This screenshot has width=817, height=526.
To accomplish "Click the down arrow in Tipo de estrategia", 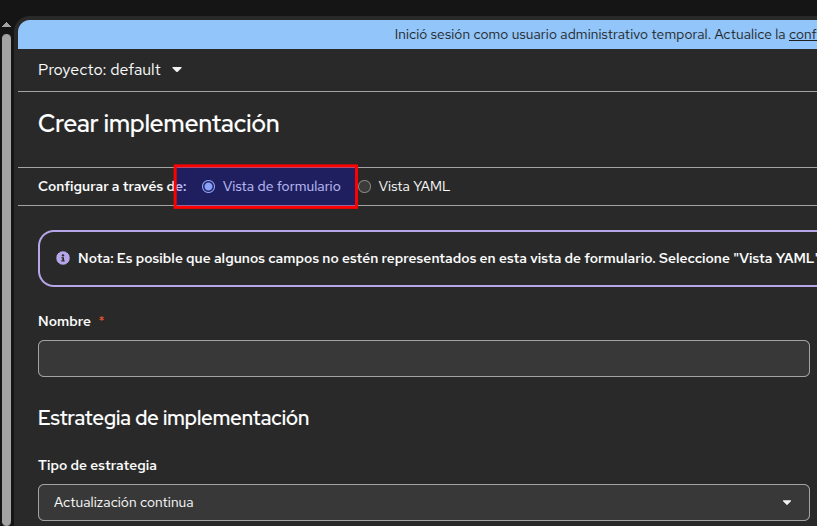I will coord(787,502).
